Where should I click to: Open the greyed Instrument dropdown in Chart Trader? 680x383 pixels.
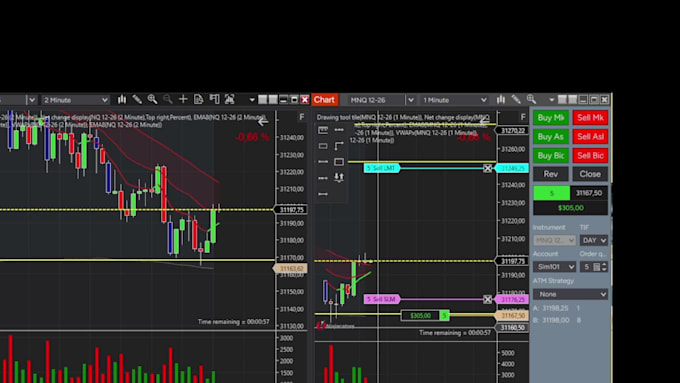click(555, 240)
